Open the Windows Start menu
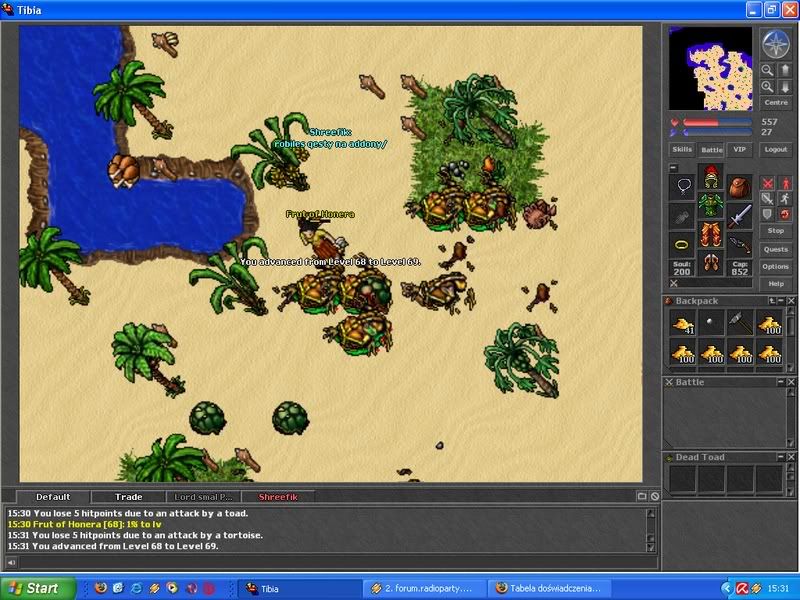This screenshot has width=800, height=600. tap(38, 588)
